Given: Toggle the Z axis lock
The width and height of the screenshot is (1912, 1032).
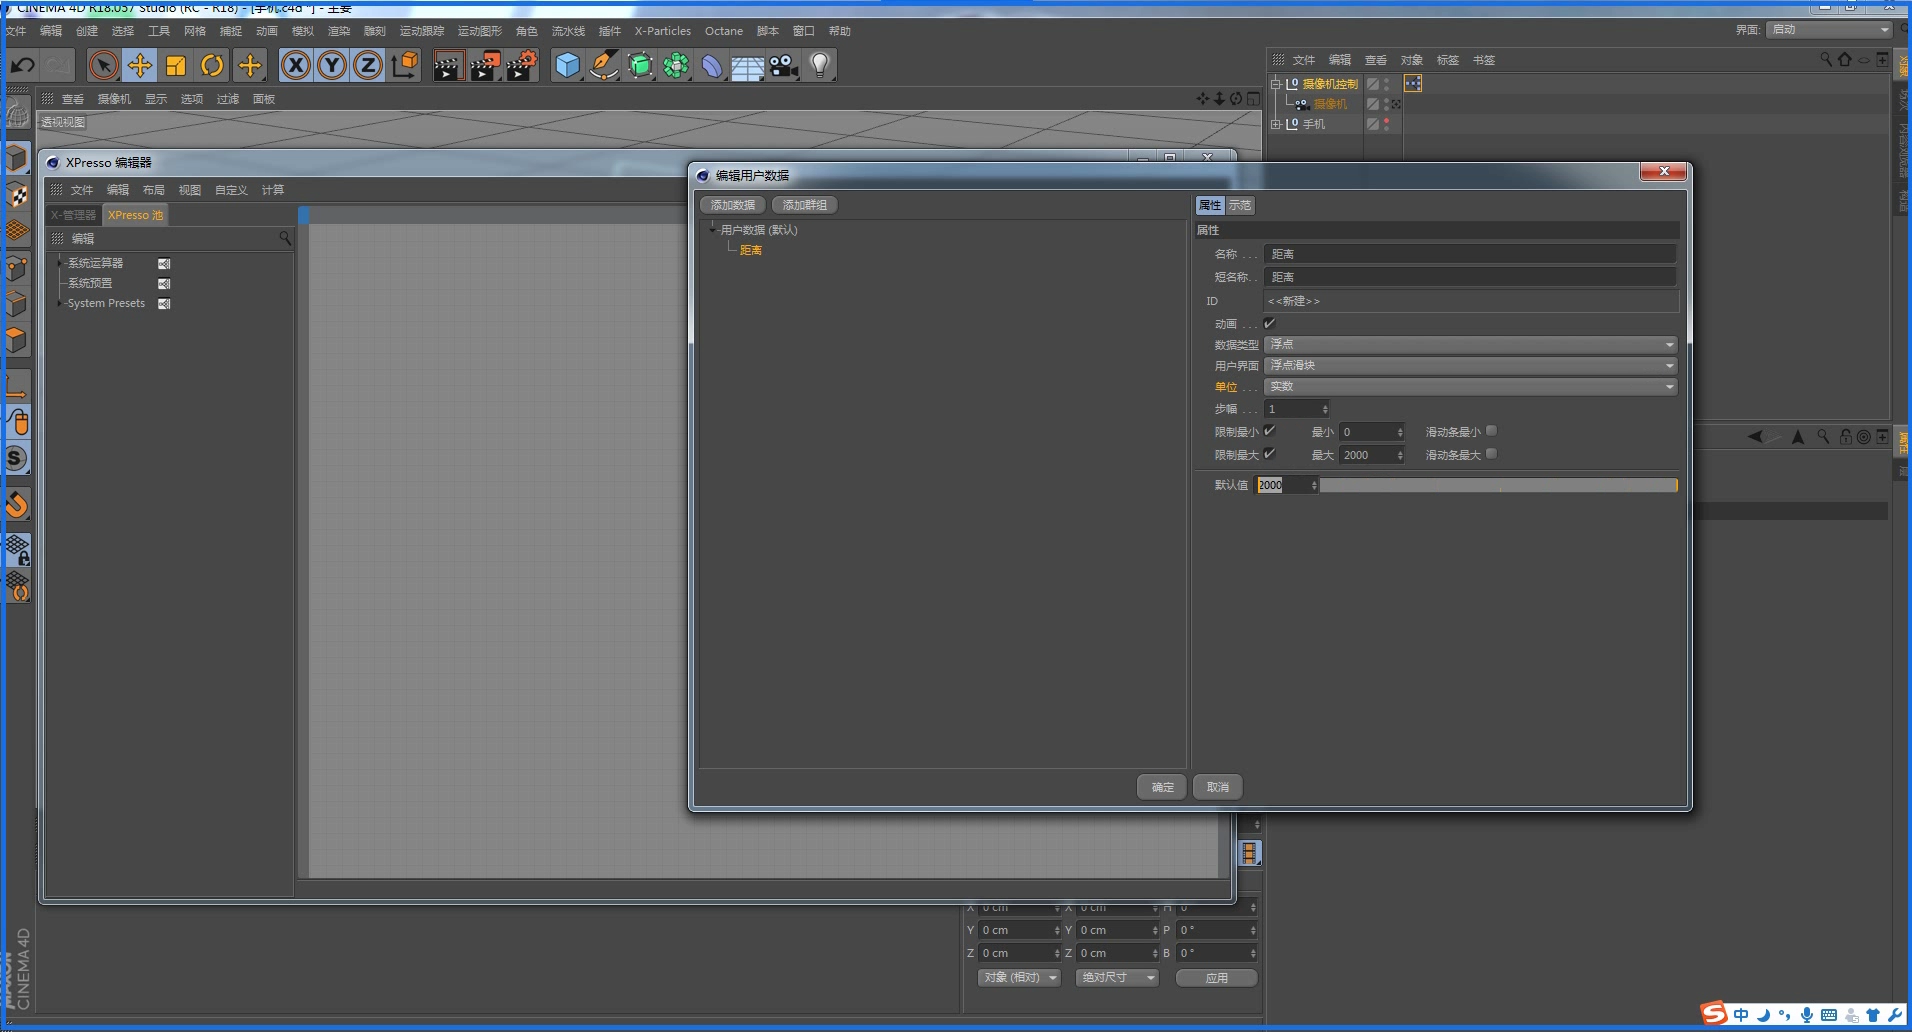Looking at the screenshot, I should point(368,66).
